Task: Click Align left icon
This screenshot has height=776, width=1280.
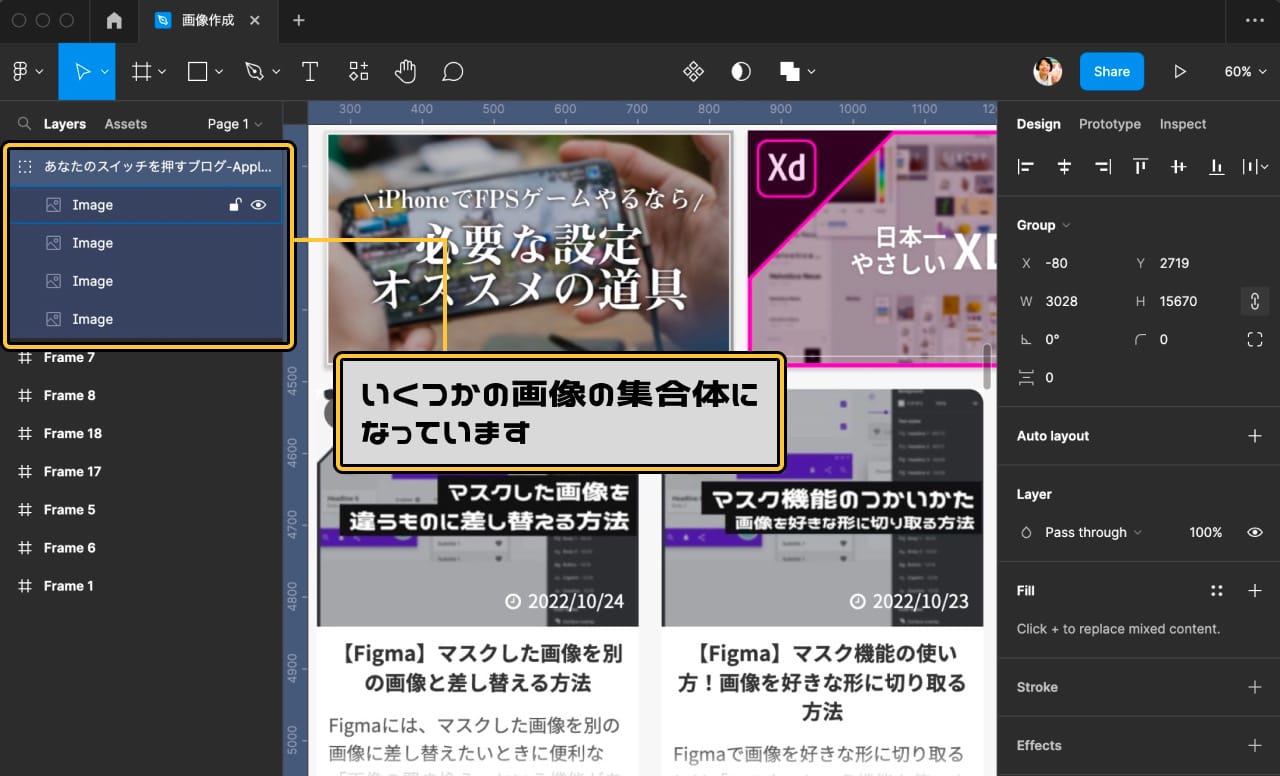Action: (x=1025, y=167)
